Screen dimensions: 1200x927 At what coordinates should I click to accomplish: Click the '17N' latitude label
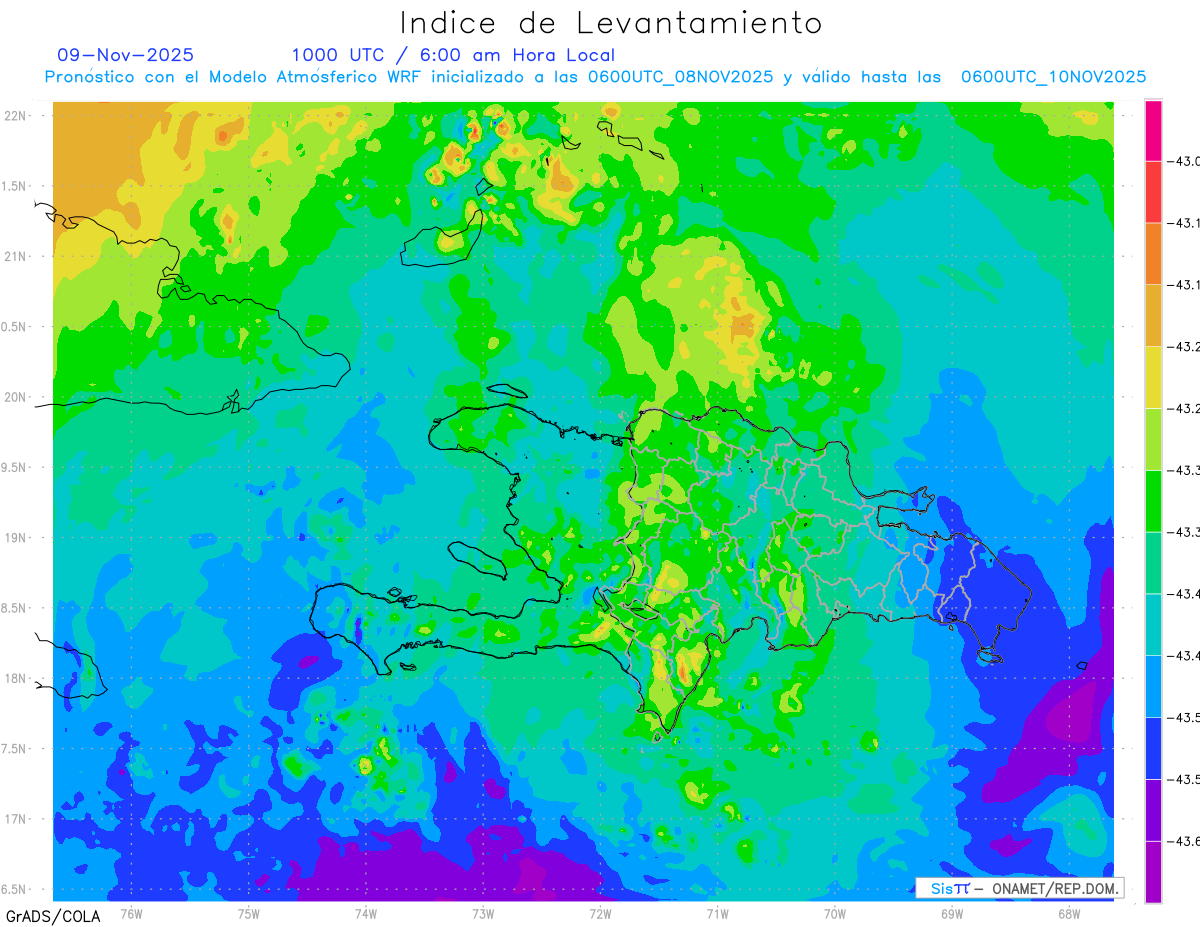click(x=15, y=819)
